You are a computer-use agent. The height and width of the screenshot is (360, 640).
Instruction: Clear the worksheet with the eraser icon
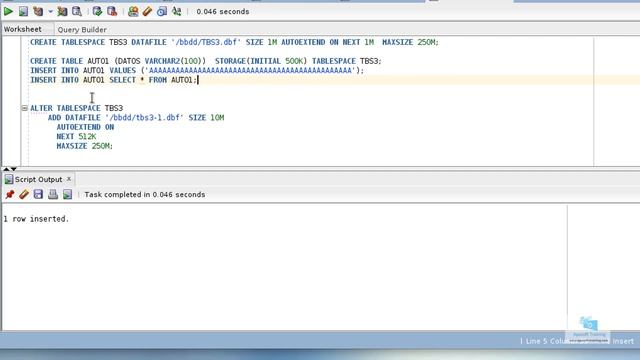click(x=147, y=11)
